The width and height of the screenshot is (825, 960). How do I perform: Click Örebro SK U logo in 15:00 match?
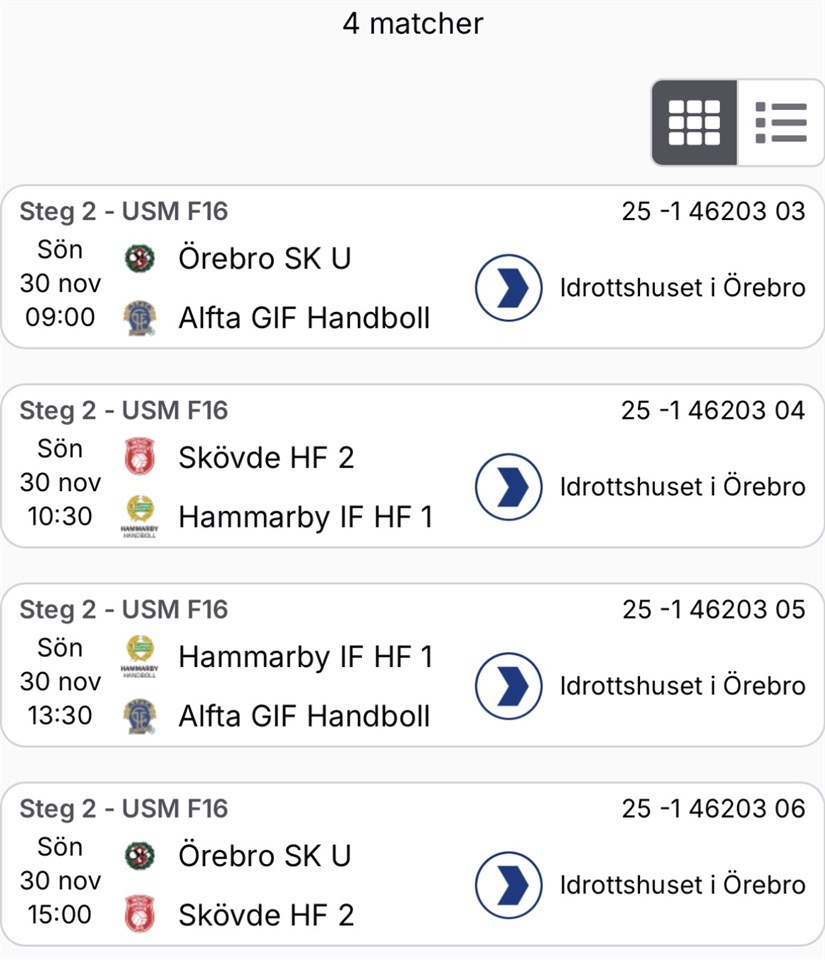click(140, 856)
